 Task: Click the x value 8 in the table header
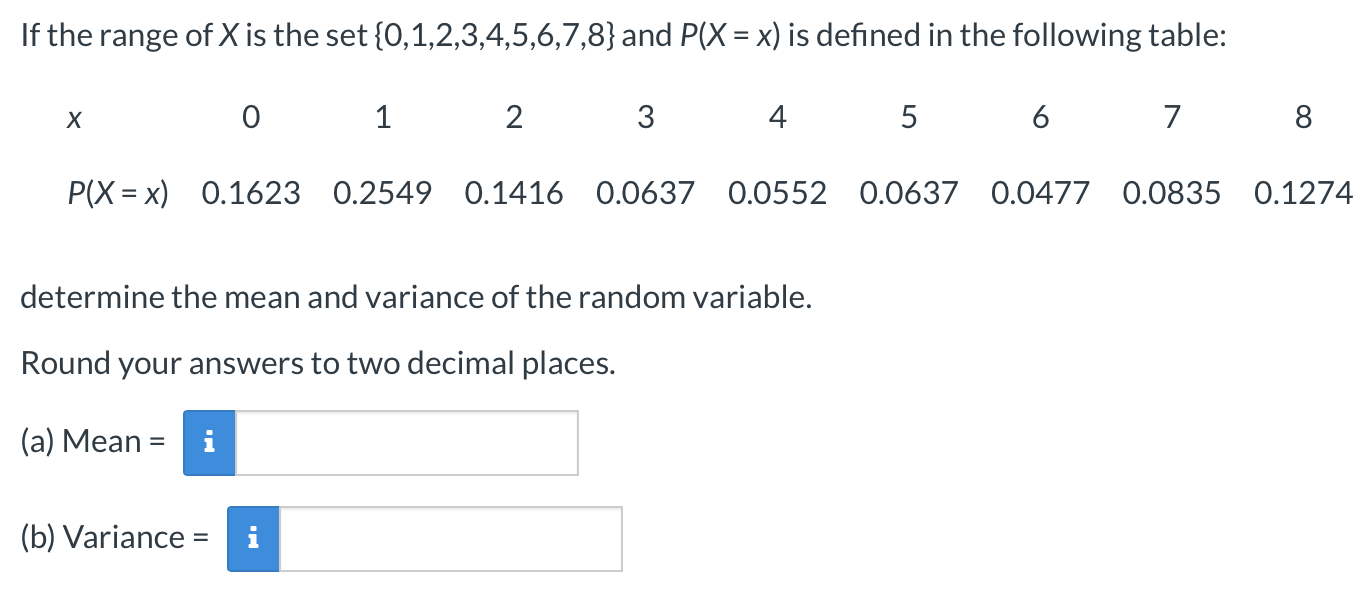coord(1302,117)
